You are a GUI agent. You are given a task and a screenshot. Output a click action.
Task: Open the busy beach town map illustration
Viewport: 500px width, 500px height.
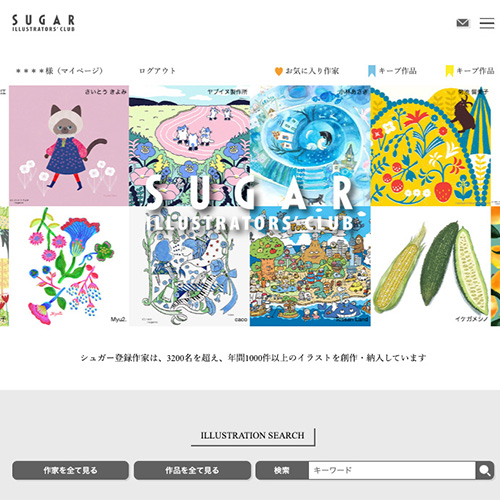(x=310, y=266)
